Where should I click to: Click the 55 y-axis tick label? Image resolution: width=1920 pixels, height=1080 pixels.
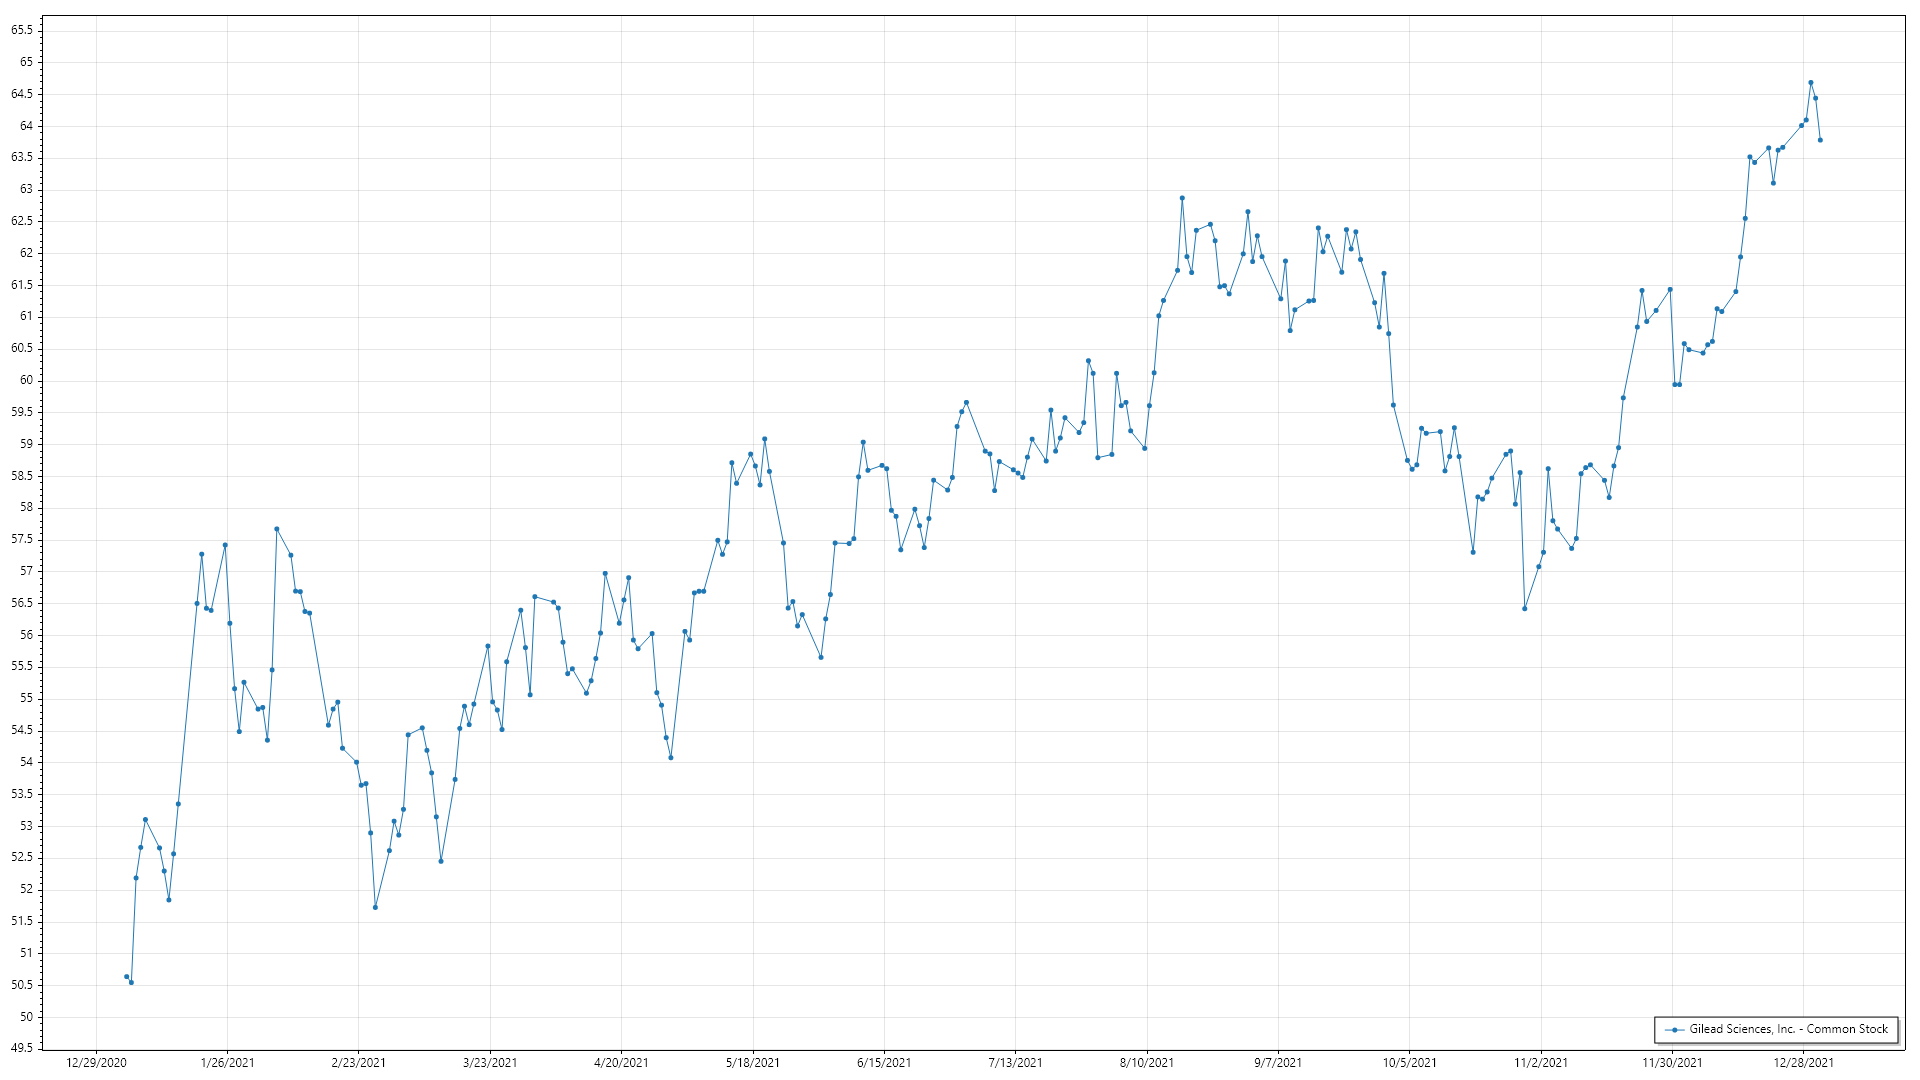pyautogui.click(x=26, y=698)
